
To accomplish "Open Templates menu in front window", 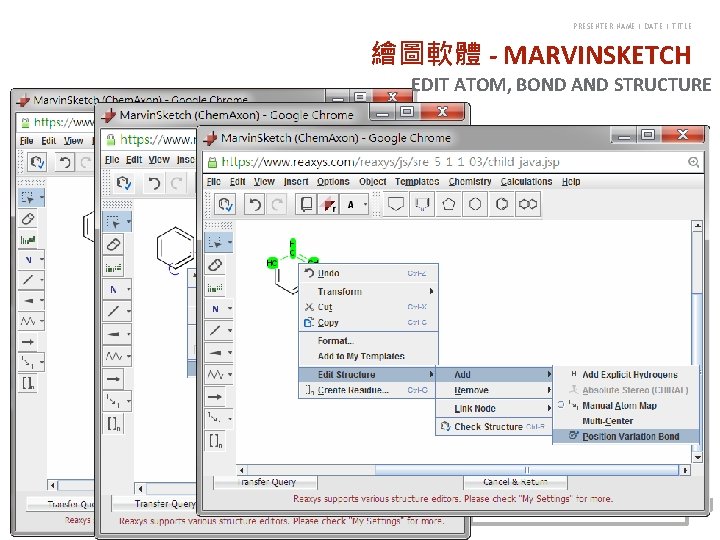I will [417, 182].
